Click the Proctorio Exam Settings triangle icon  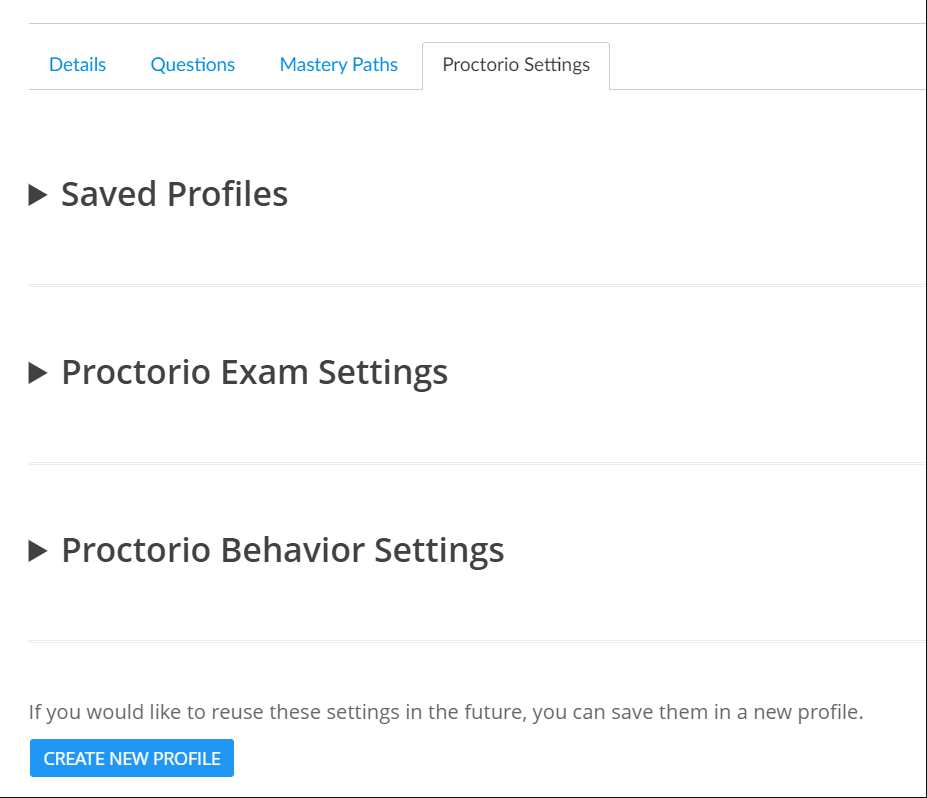tap(38, 372)
